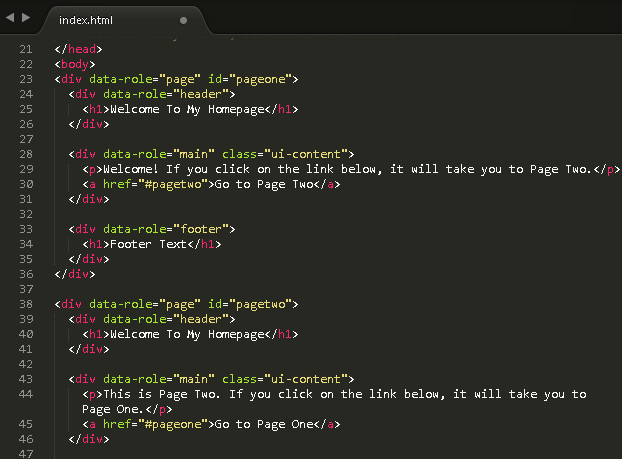Click closing div tag on line 35

coord(89,259)
